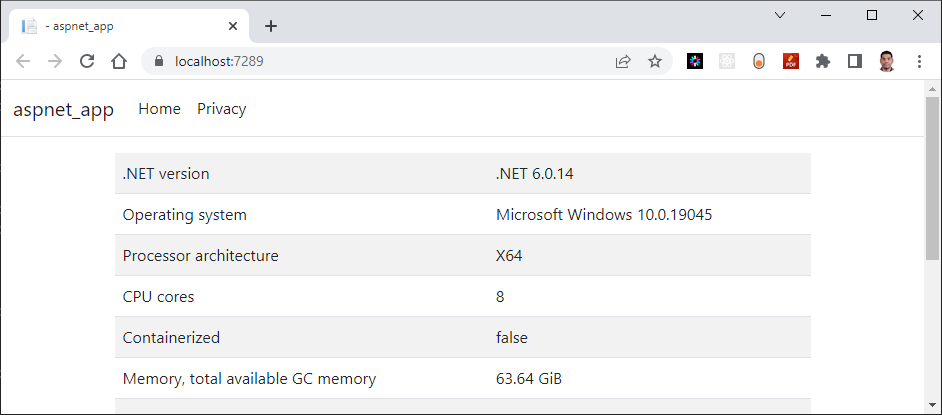
Task: Click the "Containerized" label
Action: (171, 338)
